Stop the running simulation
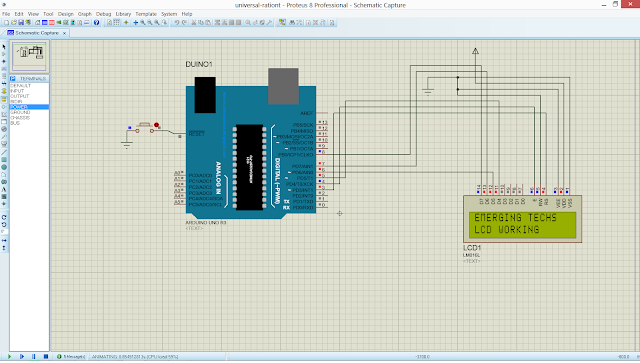Image resolution: width=640 pixels, height=363 pixels. click(x=46, y=356)
